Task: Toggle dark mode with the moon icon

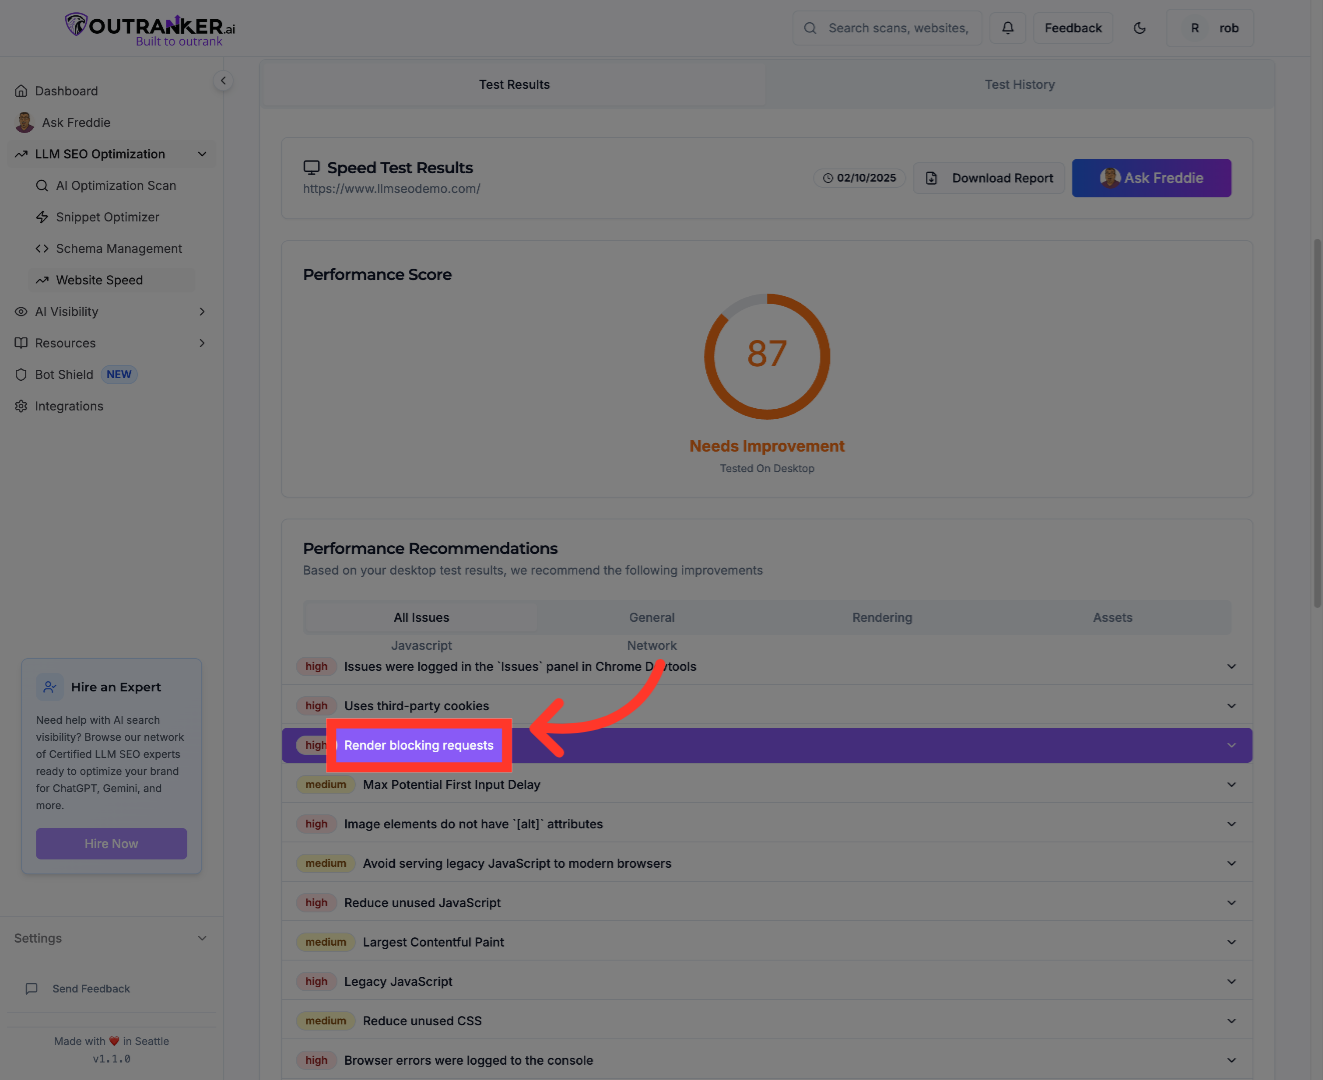Action: (x=1140, y=28)
